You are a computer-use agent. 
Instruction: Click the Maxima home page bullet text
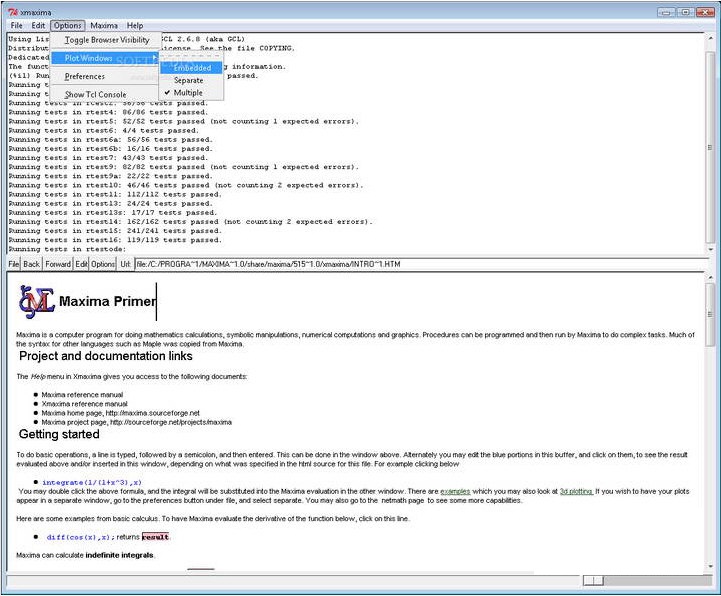pos(120,413)
